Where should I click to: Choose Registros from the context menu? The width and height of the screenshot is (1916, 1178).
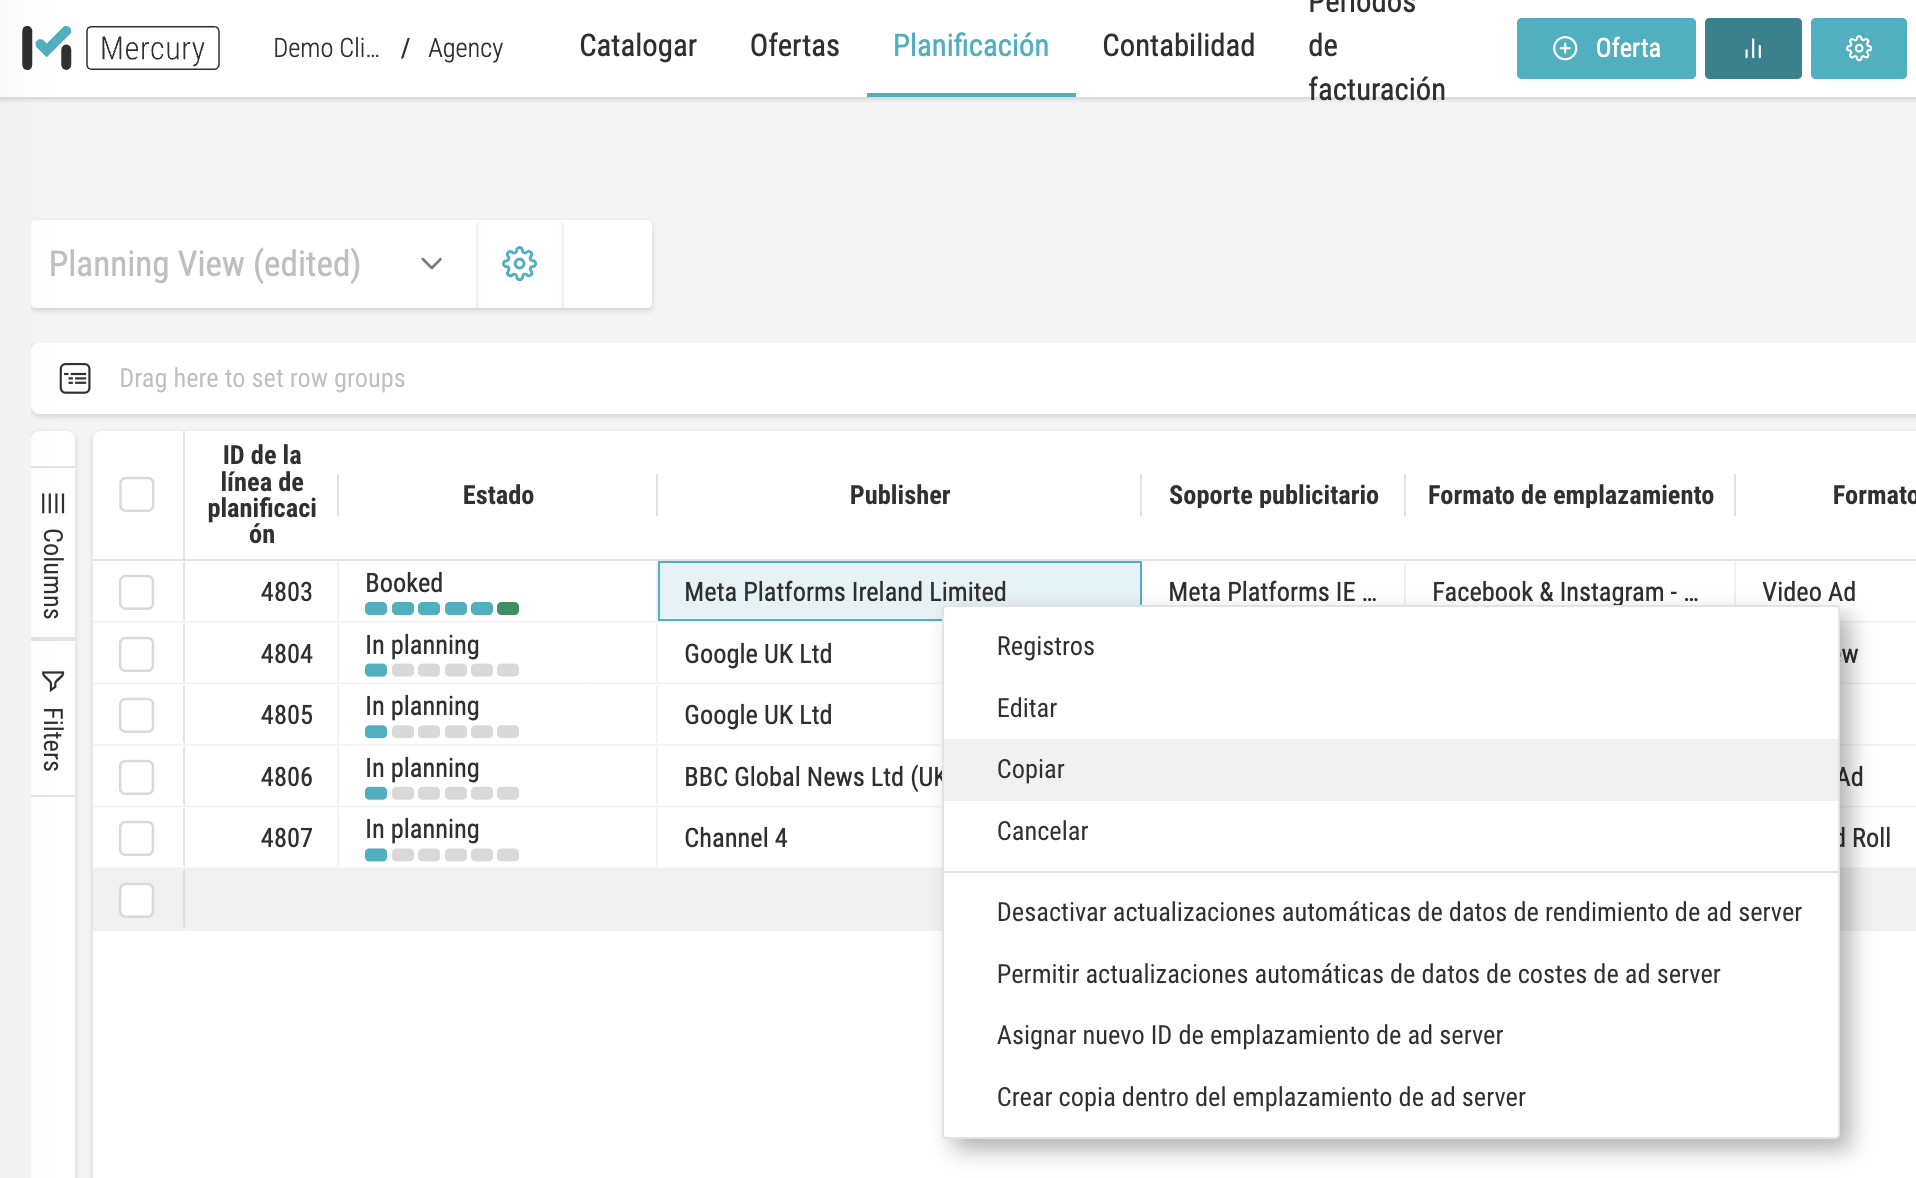1391,646
